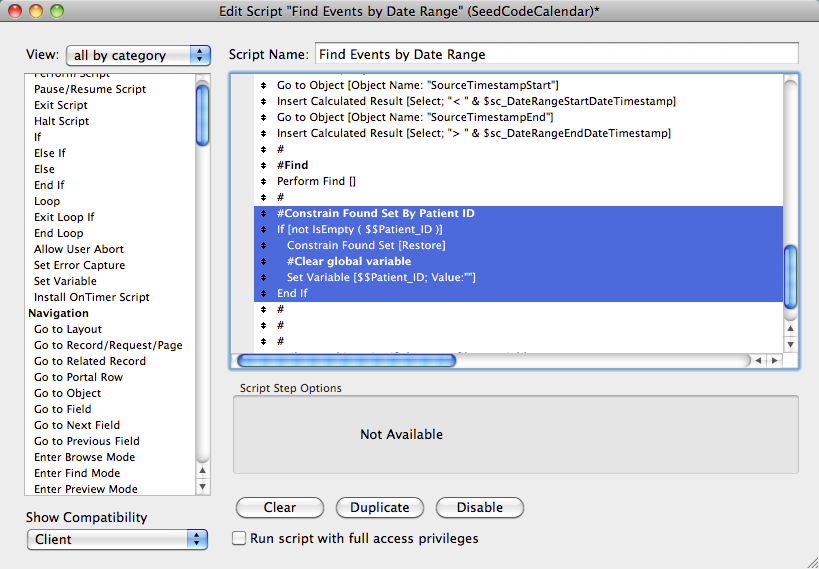Click the step list scroll up arrow
819x569 pixels.
(203, 471)
